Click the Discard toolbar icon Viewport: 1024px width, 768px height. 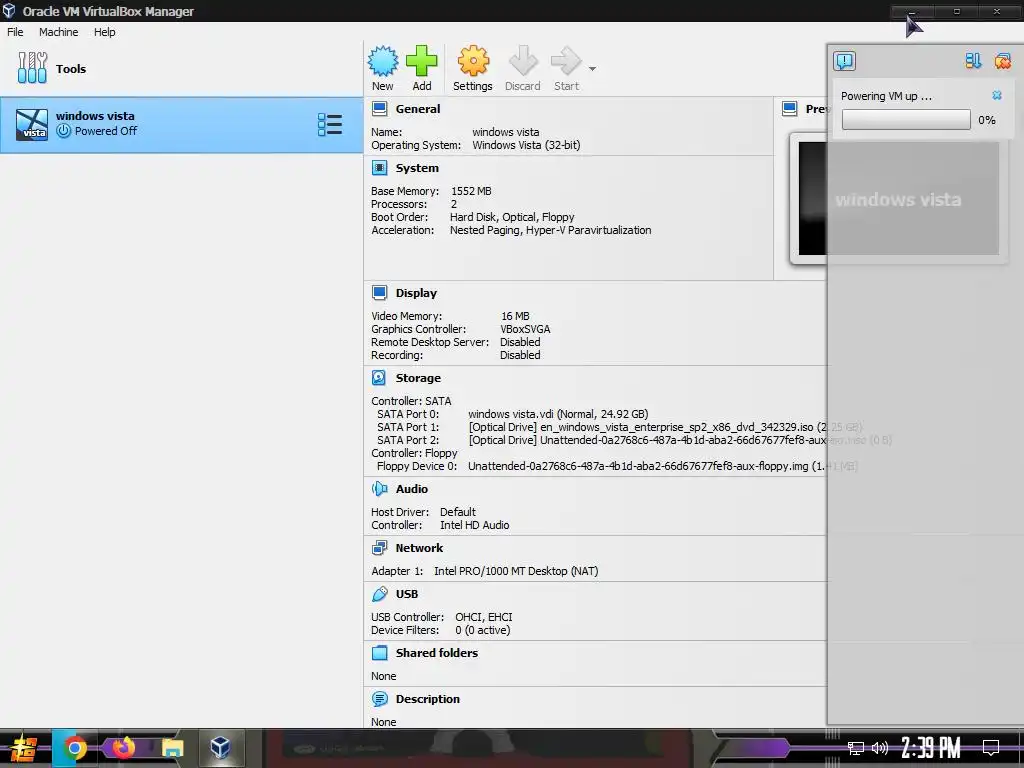pos(522,61)
